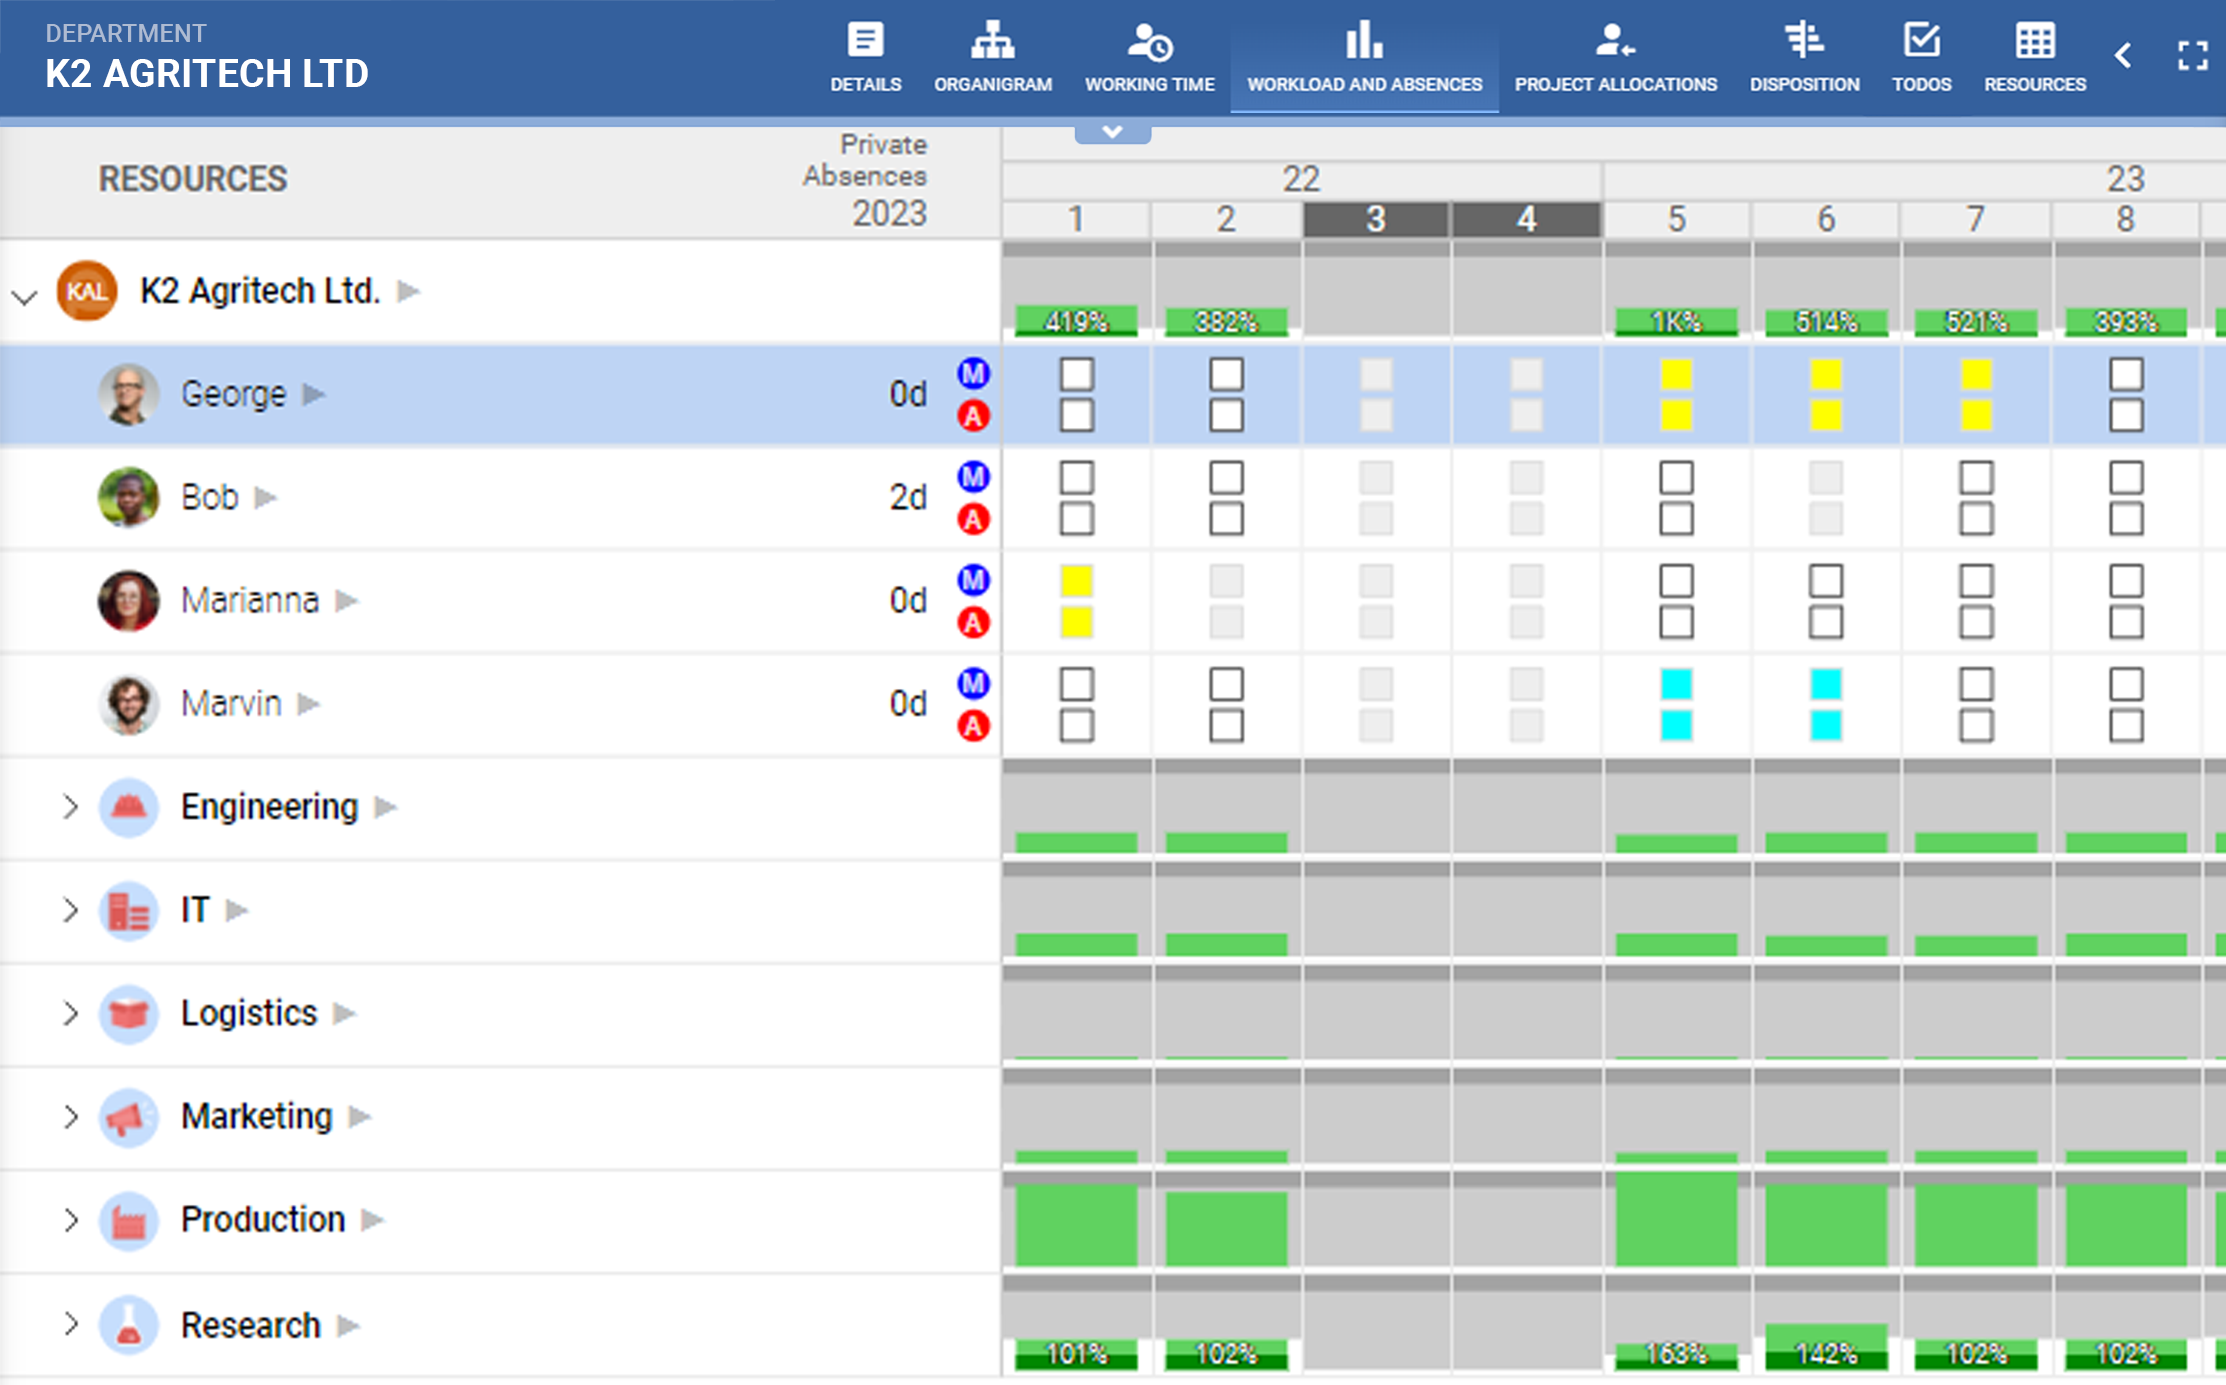Click the KAL company logo avatar

pos(87,291)
